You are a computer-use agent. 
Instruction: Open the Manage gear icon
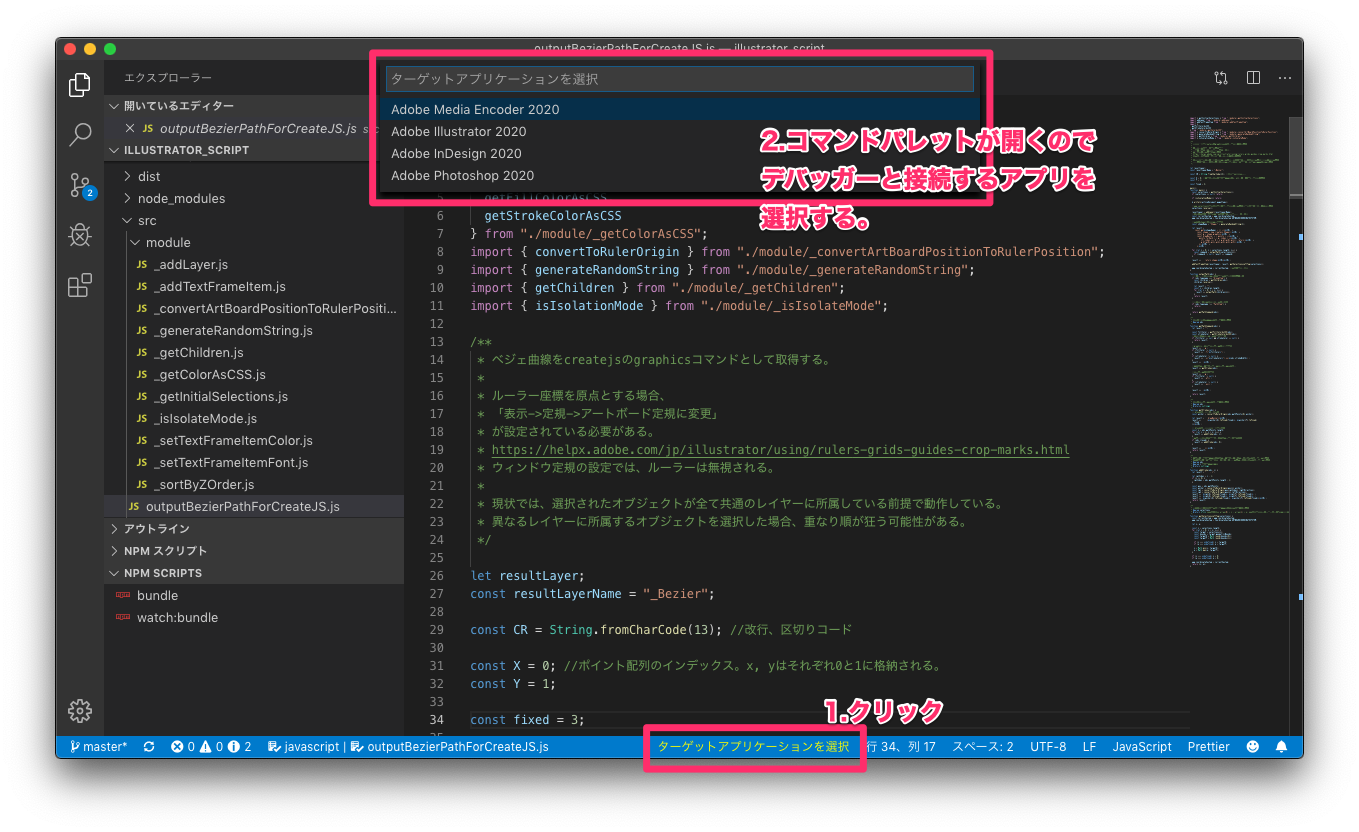80,711
